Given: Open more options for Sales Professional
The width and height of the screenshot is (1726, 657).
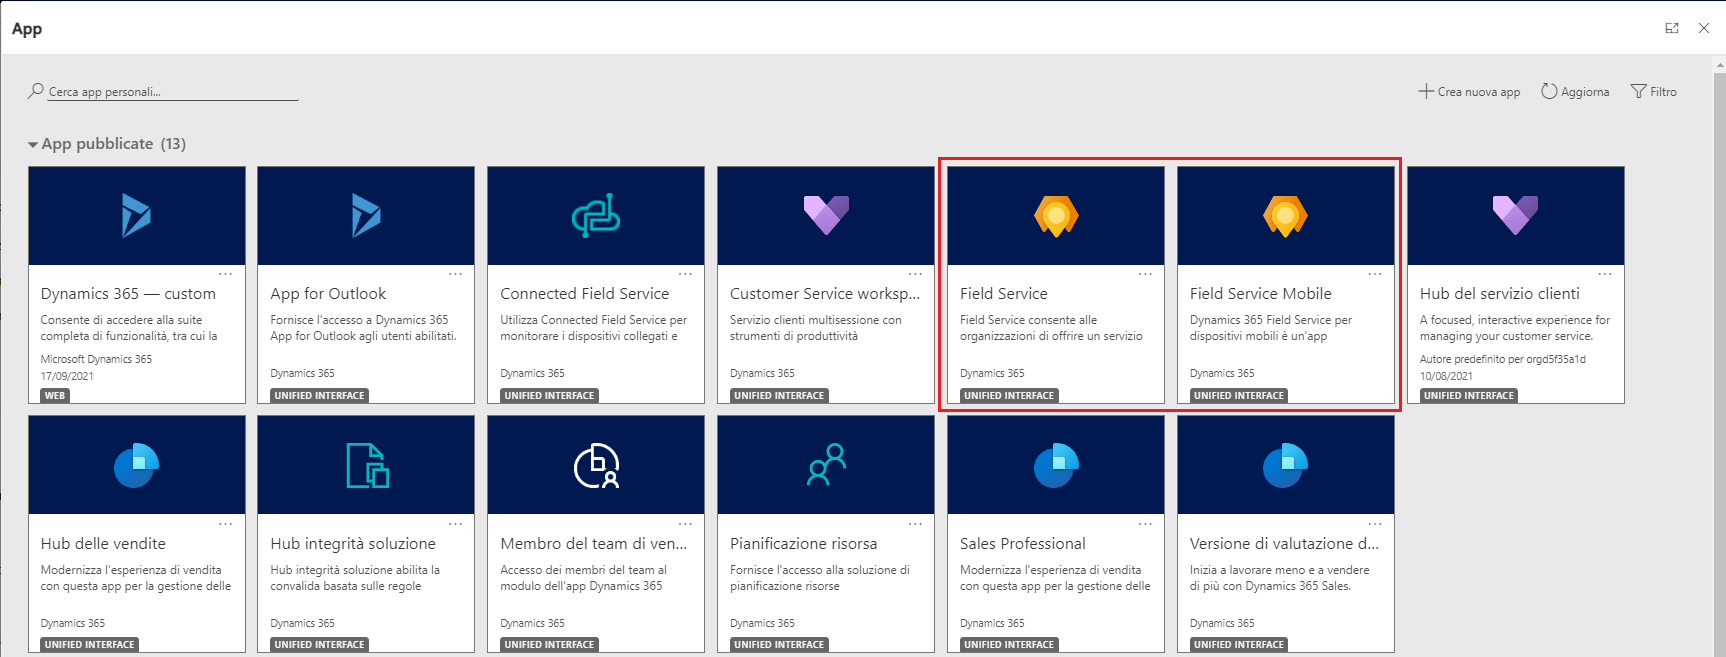Looking at the screenshot, I should [1146, 524].
